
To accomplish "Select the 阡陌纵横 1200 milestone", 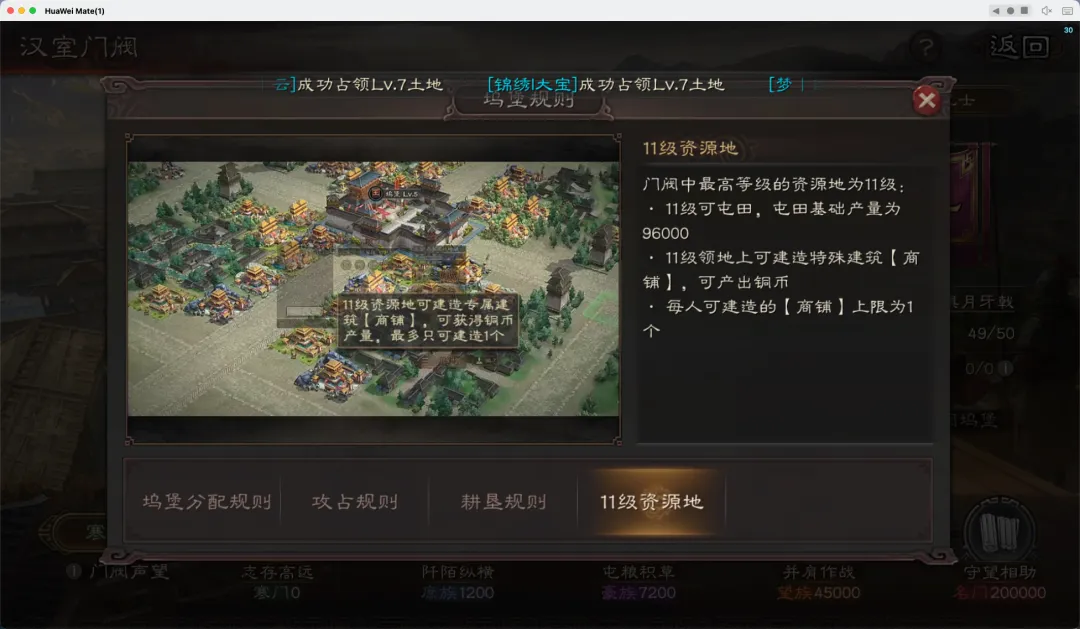I will click(x=457, y=582).
